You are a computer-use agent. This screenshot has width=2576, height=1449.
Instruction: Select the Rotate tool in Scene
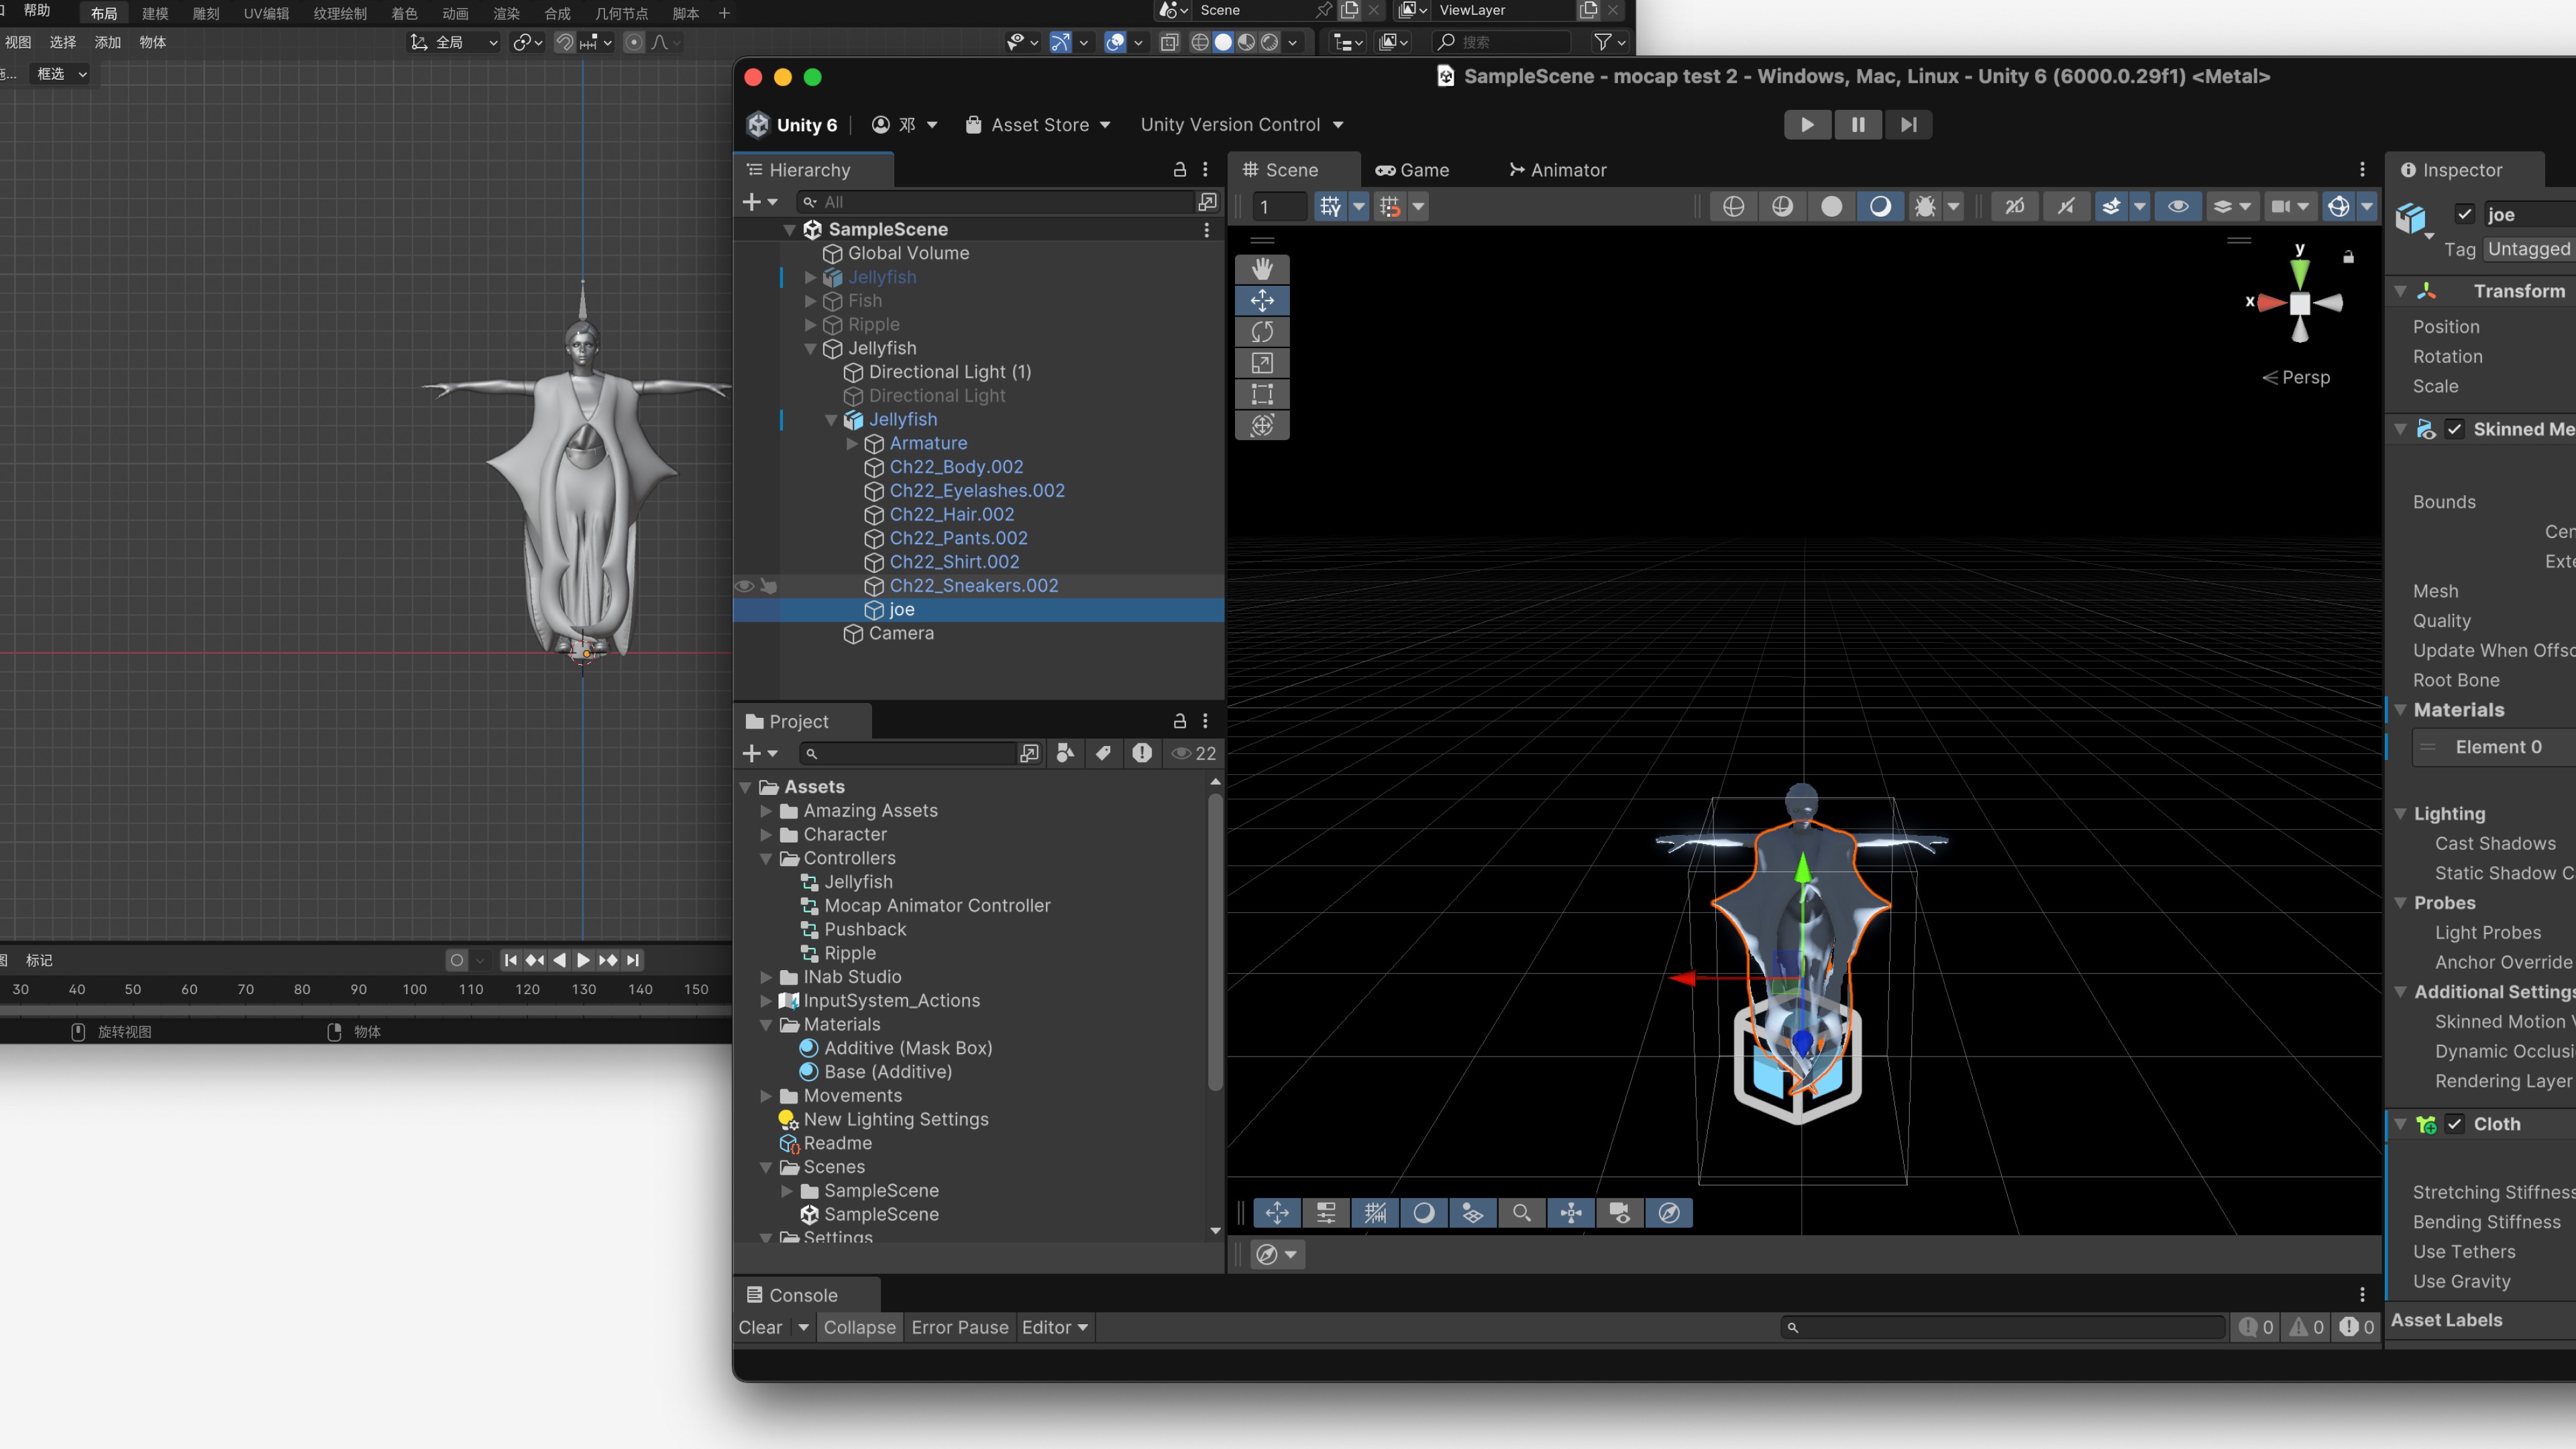[1262, 332]
